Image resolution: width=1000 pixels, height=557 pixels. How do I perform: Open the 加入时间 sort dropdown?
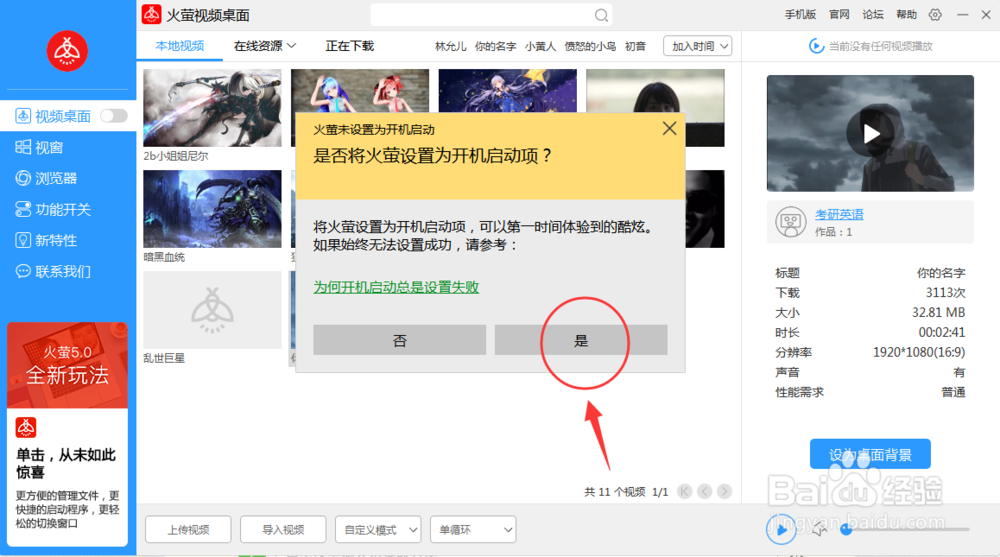pos(698,46)
